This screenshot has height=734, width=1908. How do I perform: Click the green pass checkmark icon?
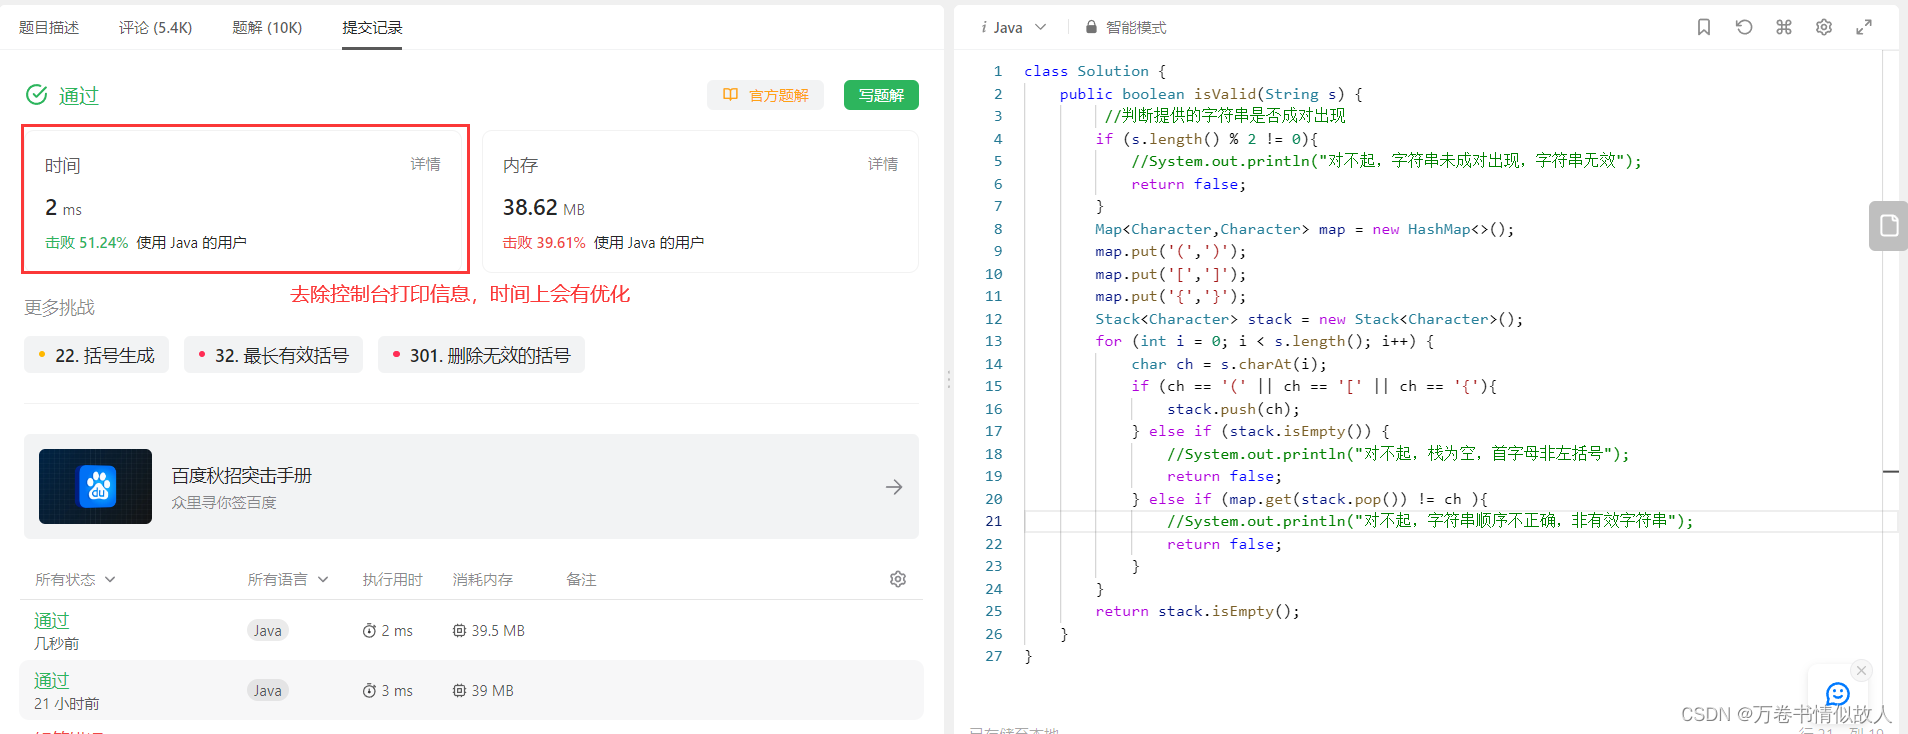tap(37, 95)
